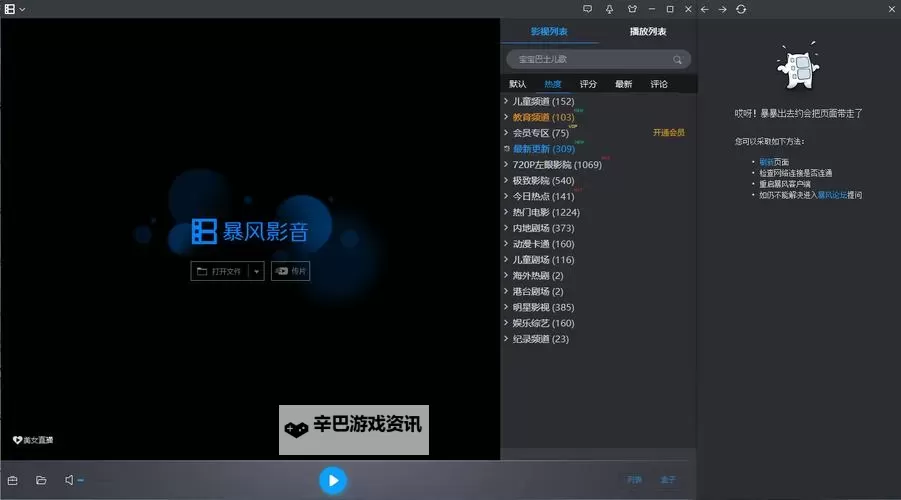
Task: Toggle the pin-on-top icon
Action: pyautogui.click(x=610, y=9)
